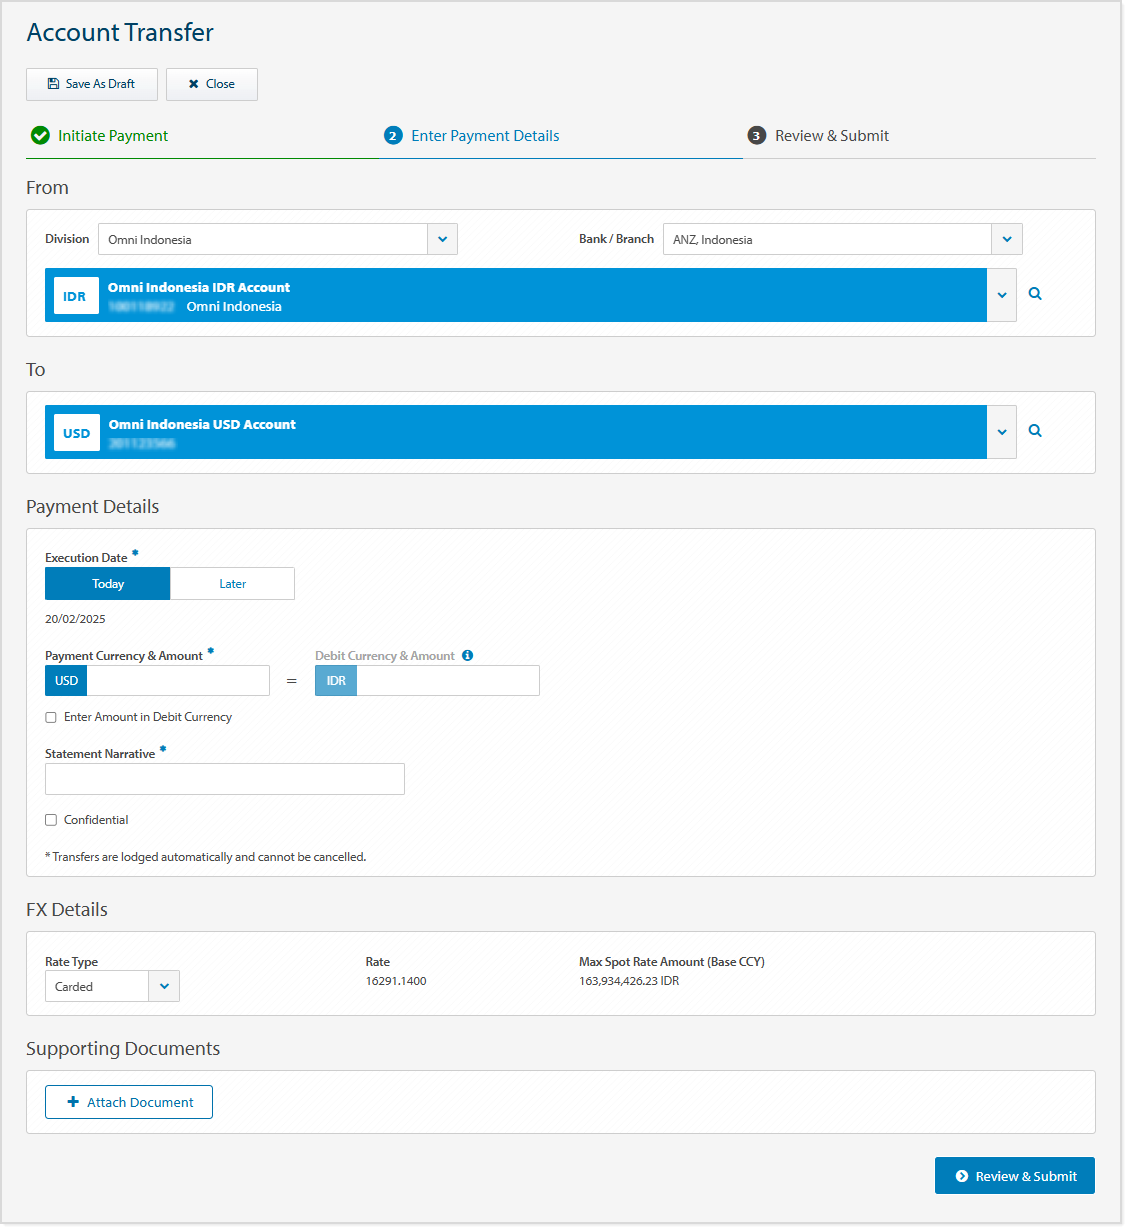Click the step 3 number circle icon

(756, 136)
